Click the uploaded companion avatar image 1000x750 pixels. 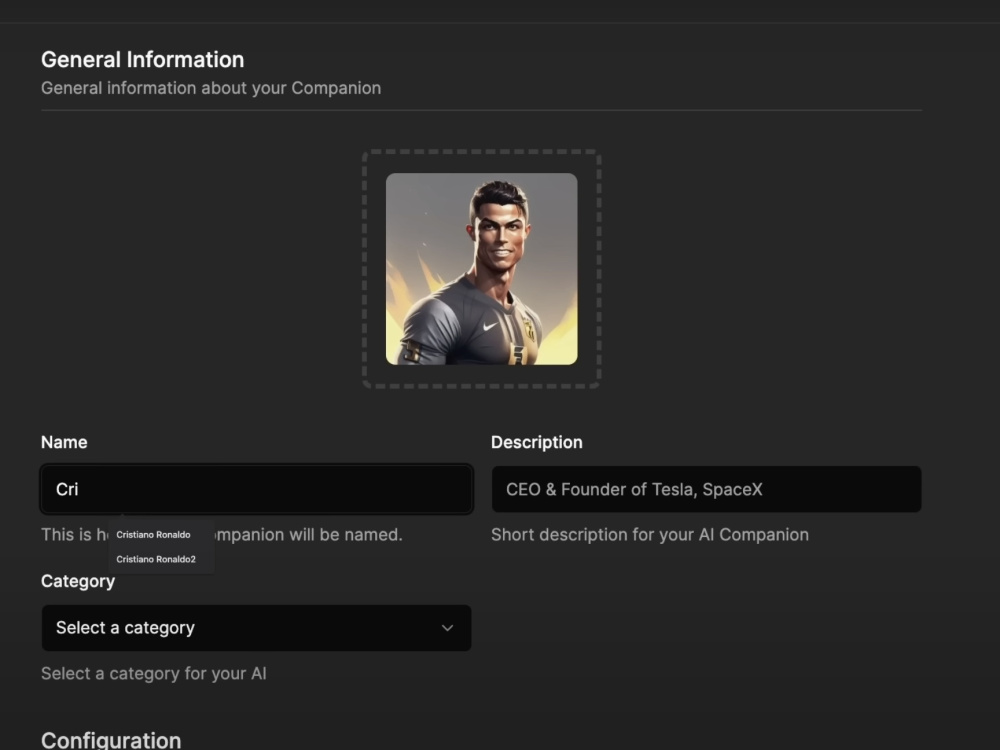tap(482, 269)
